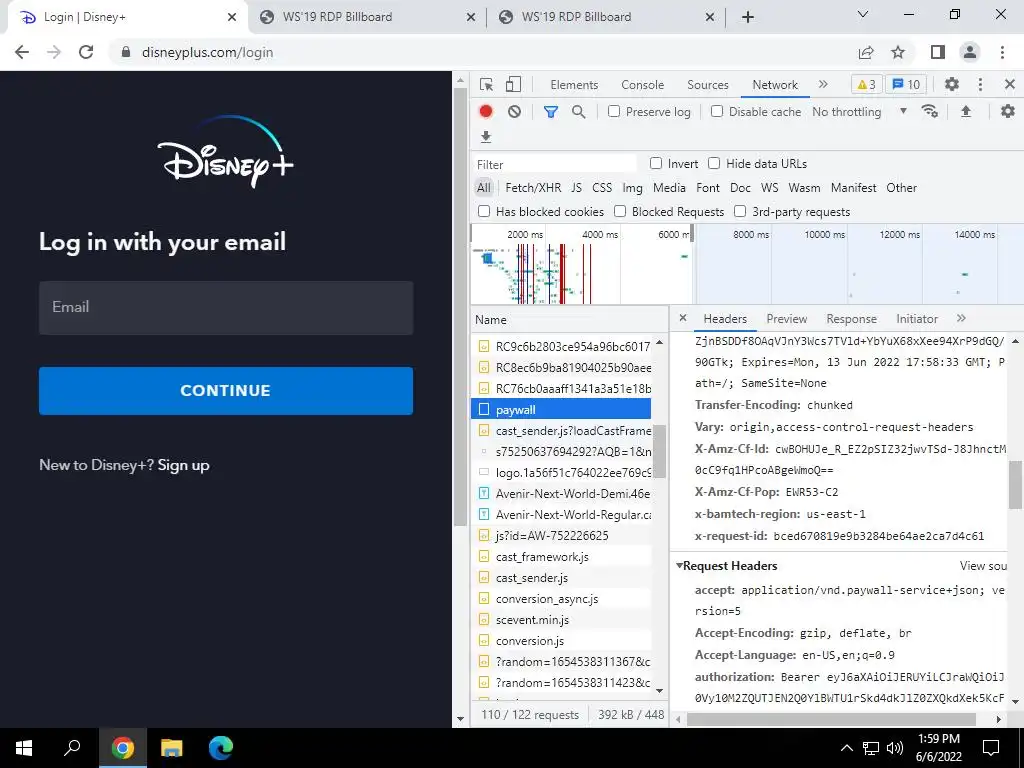
Task: Filter requests by Img type
Action: pyautogui.click(x=632, y=187)
